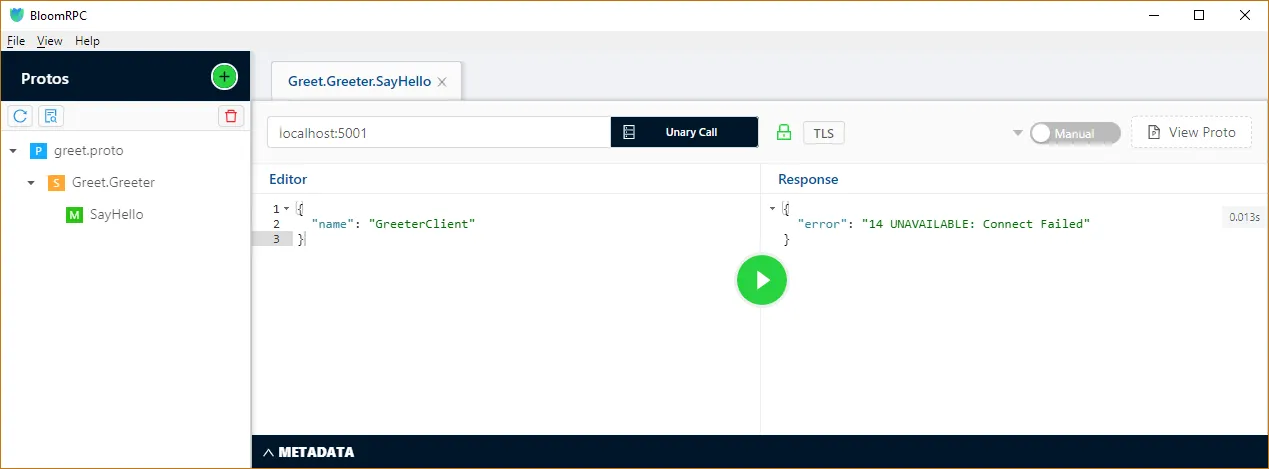Image resolution: width=1269 pixels, height=469 pixels.
Task: Fold the Response JSON block
Action: (772, 209)
